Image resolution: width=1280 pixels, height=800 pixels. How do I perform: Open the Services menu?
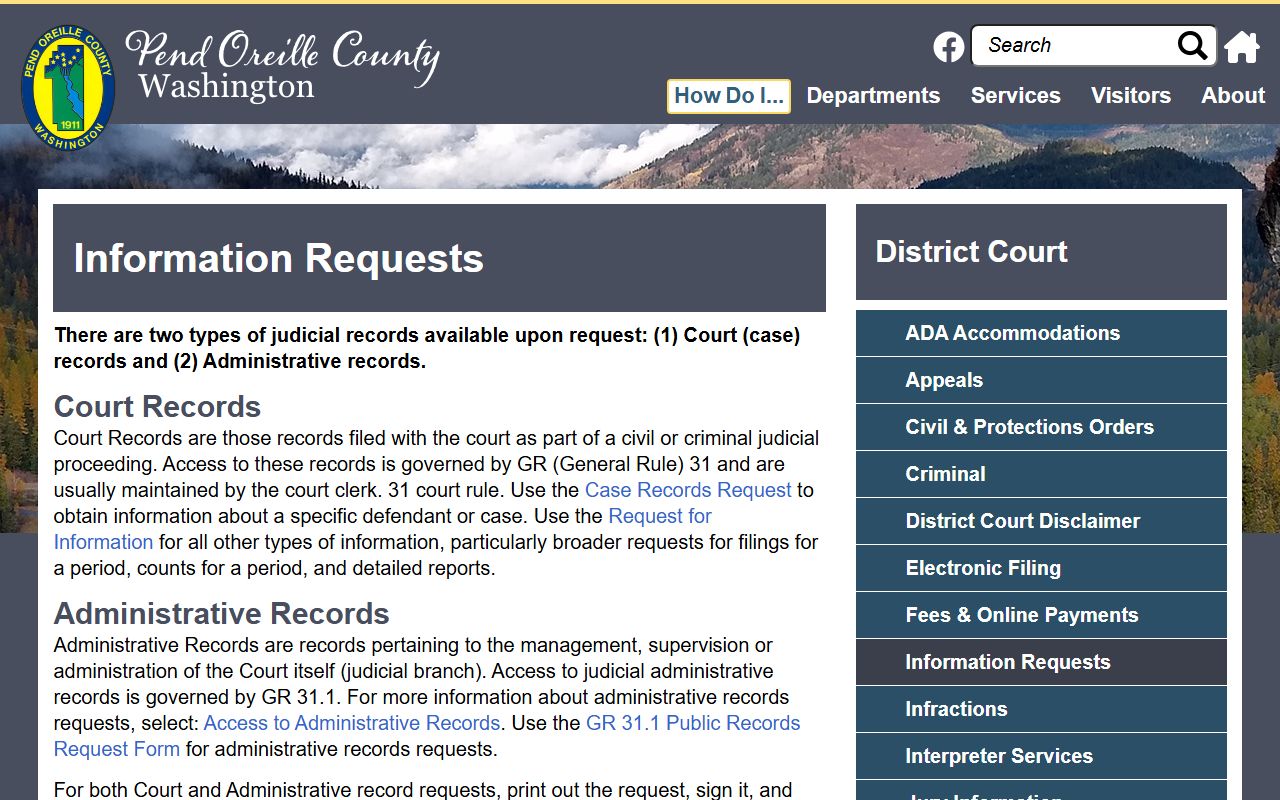[1015, 96]
